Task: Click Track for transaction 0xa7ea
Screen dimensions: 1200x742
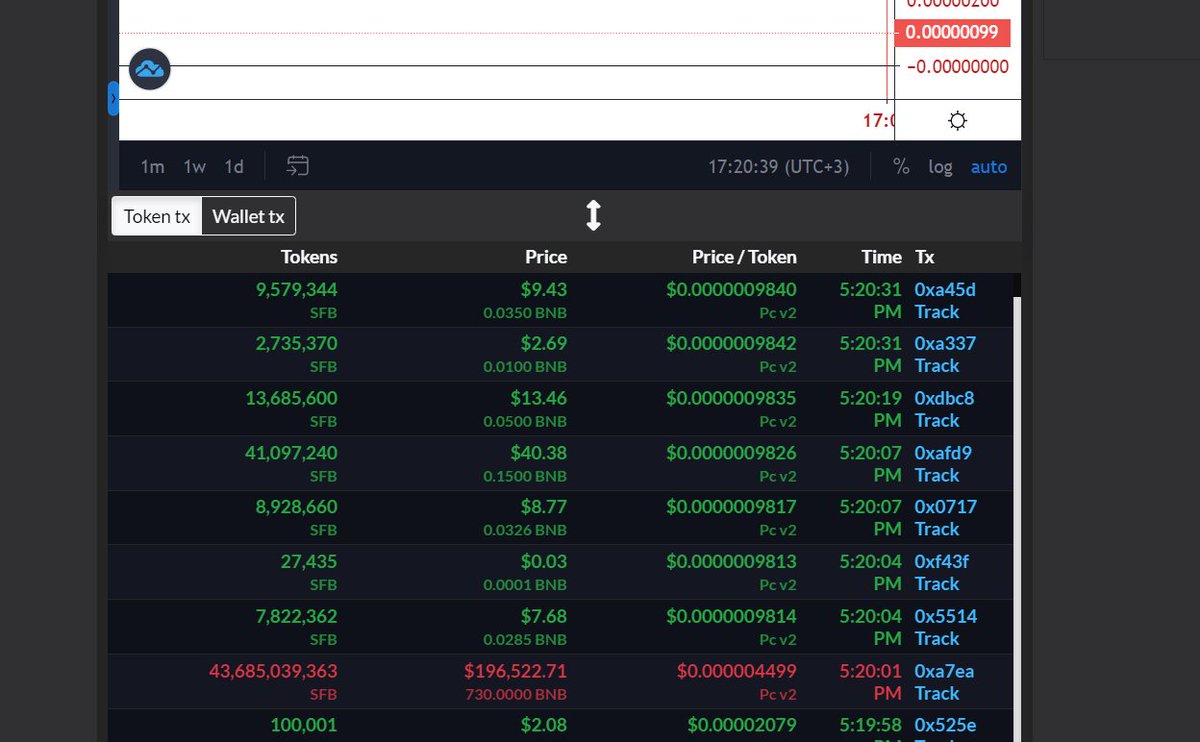Action: (x=937, y=693)
